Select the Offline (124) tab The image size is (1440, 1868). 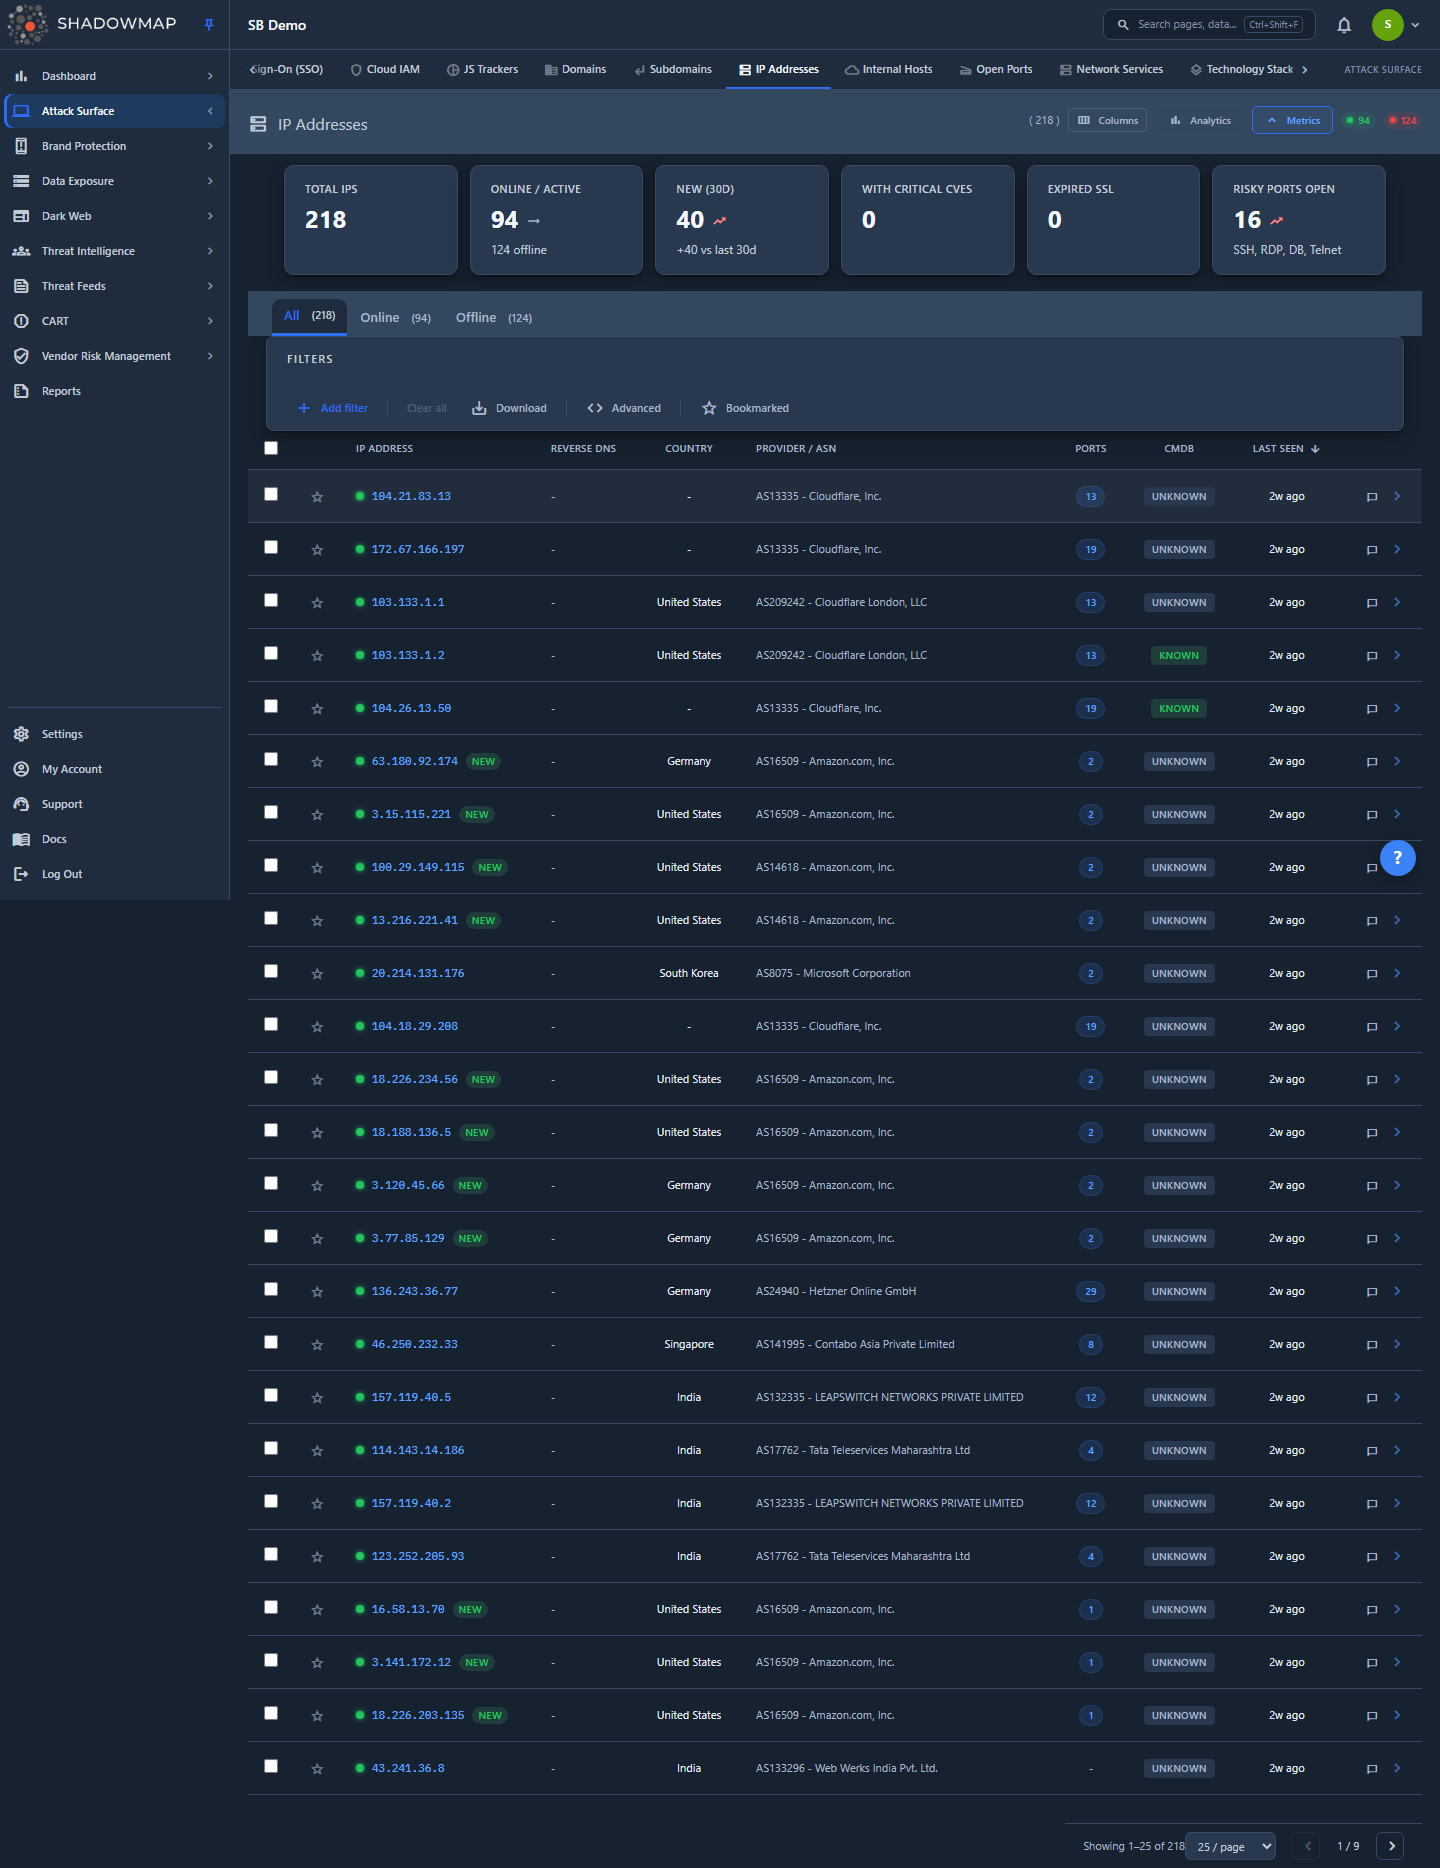pos(494,318)
